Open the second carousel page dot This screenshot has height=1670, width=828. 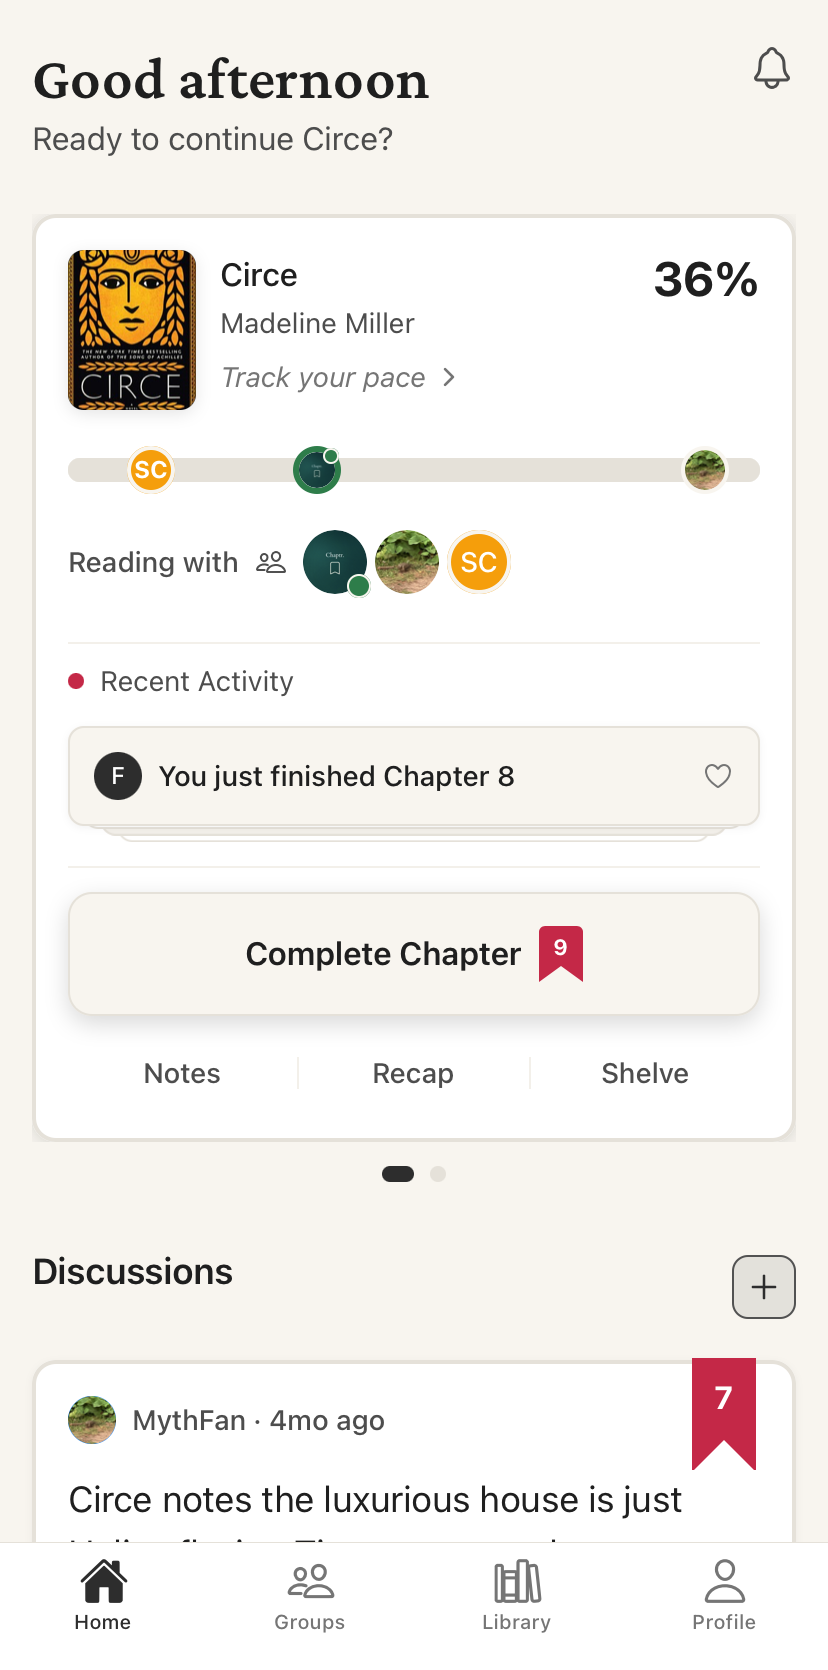pos(438,1173)
